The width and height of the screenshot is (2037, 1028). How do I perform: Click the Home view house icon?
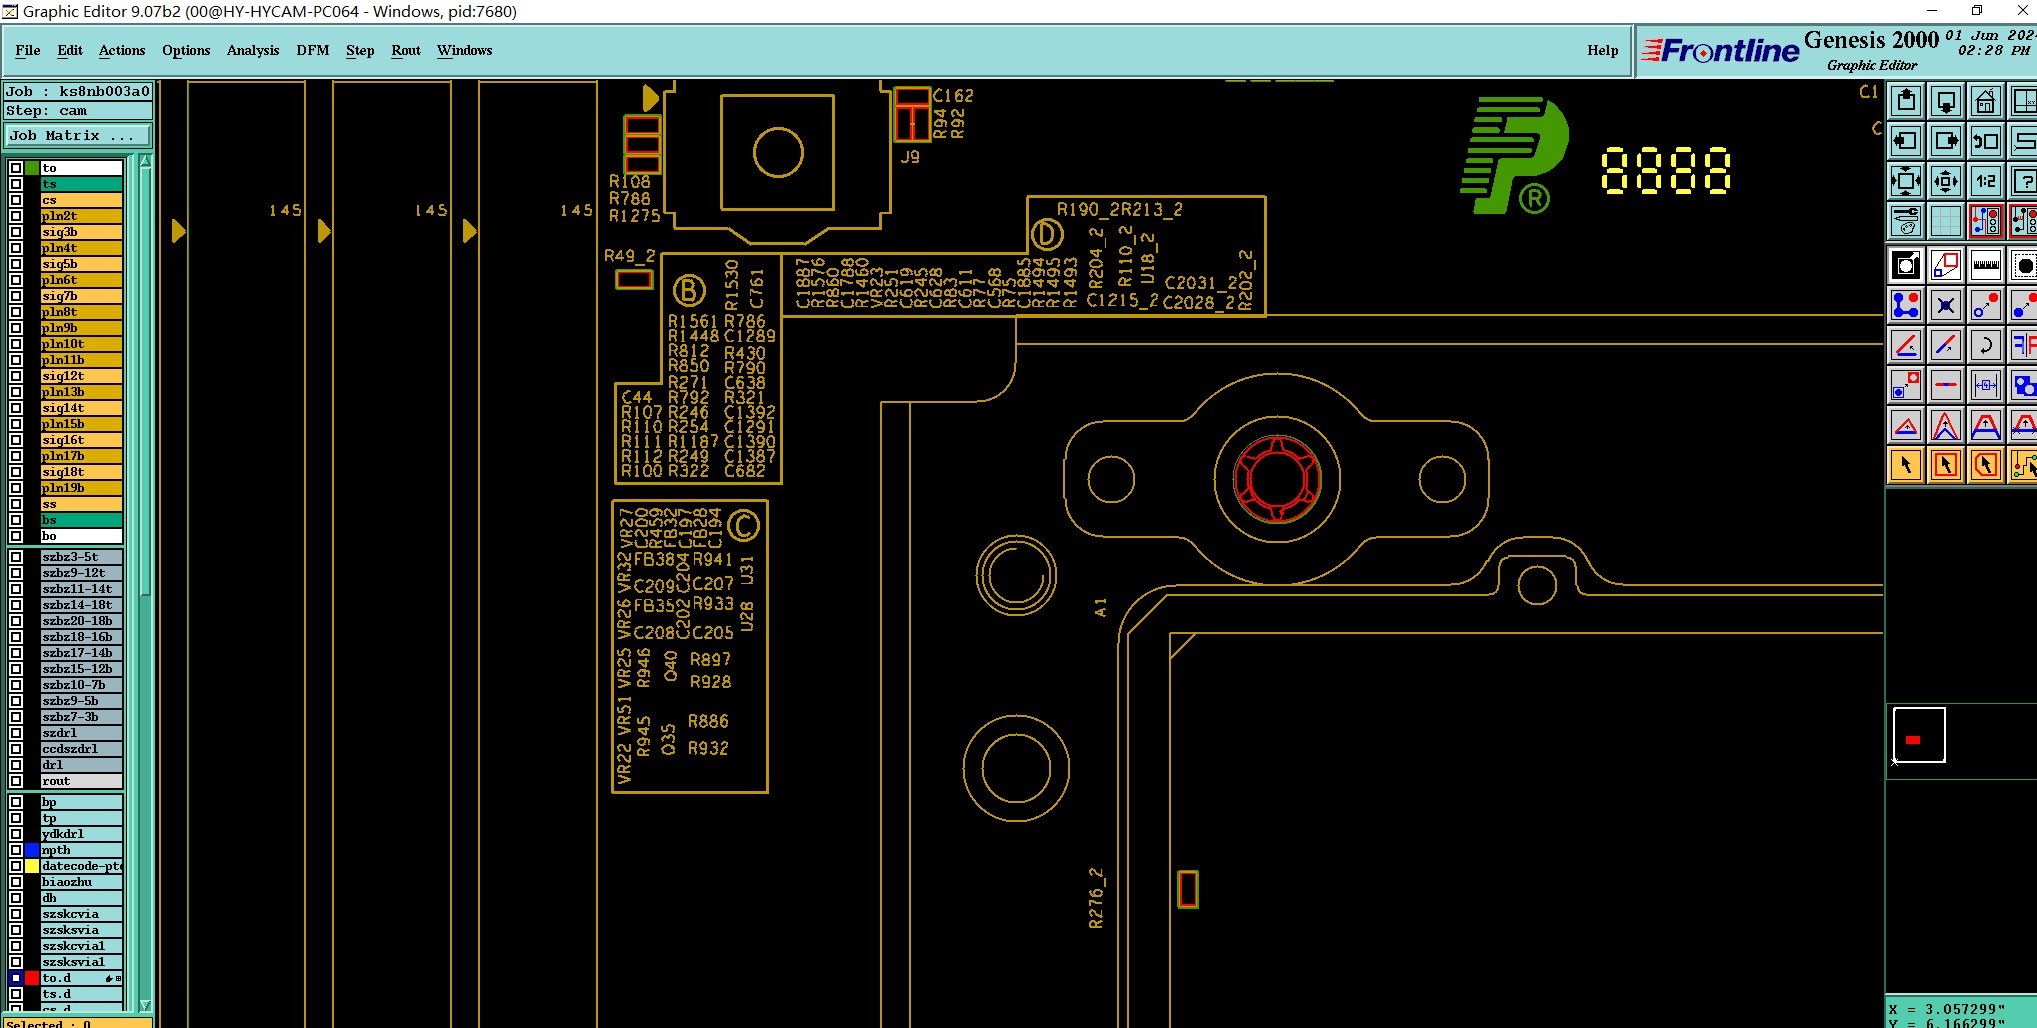(1986, 101)
